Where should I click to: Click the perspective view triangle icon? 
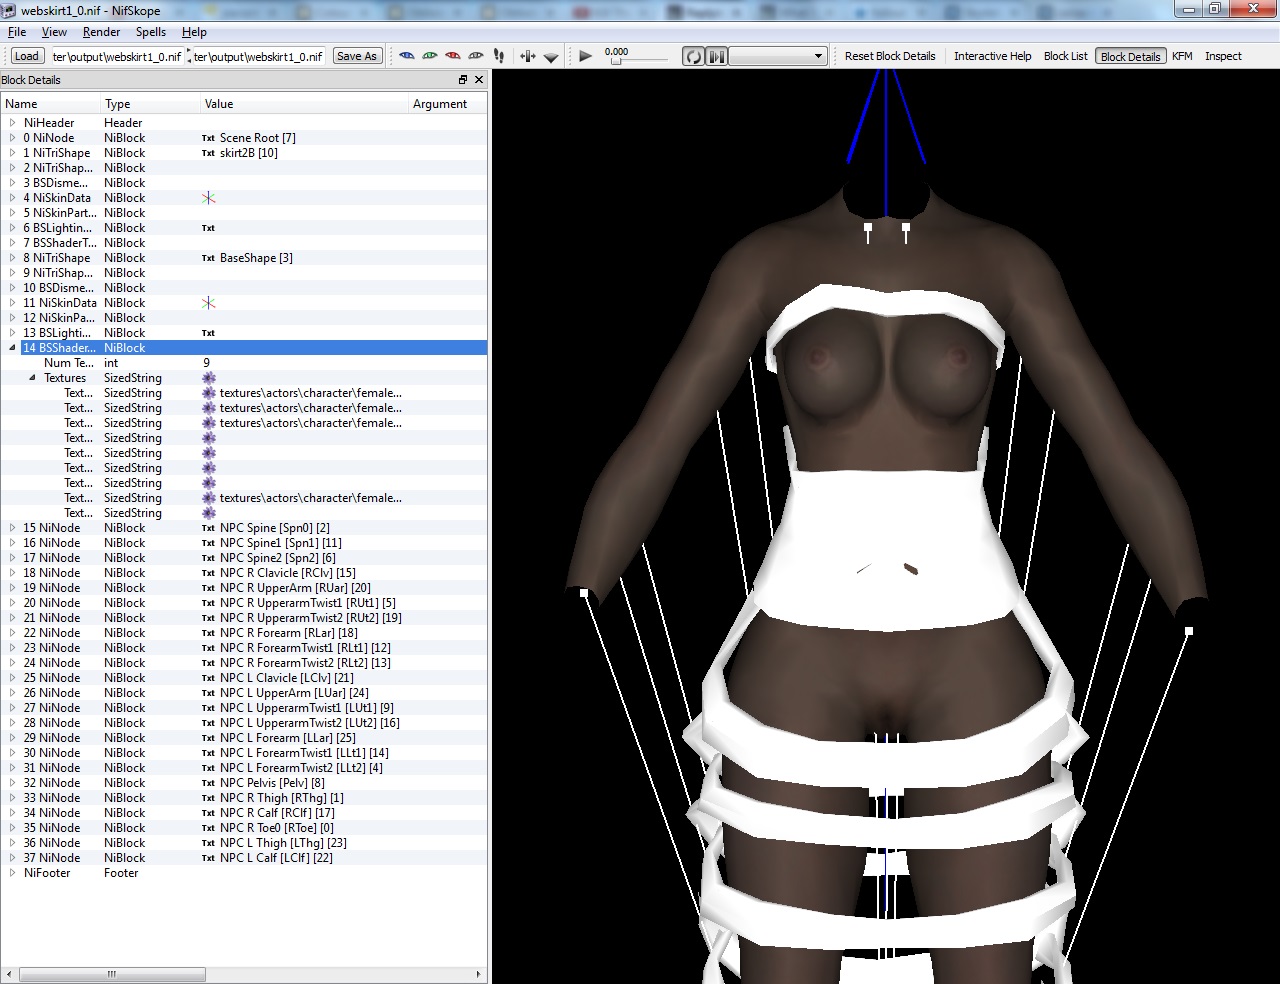click(551, 57)
